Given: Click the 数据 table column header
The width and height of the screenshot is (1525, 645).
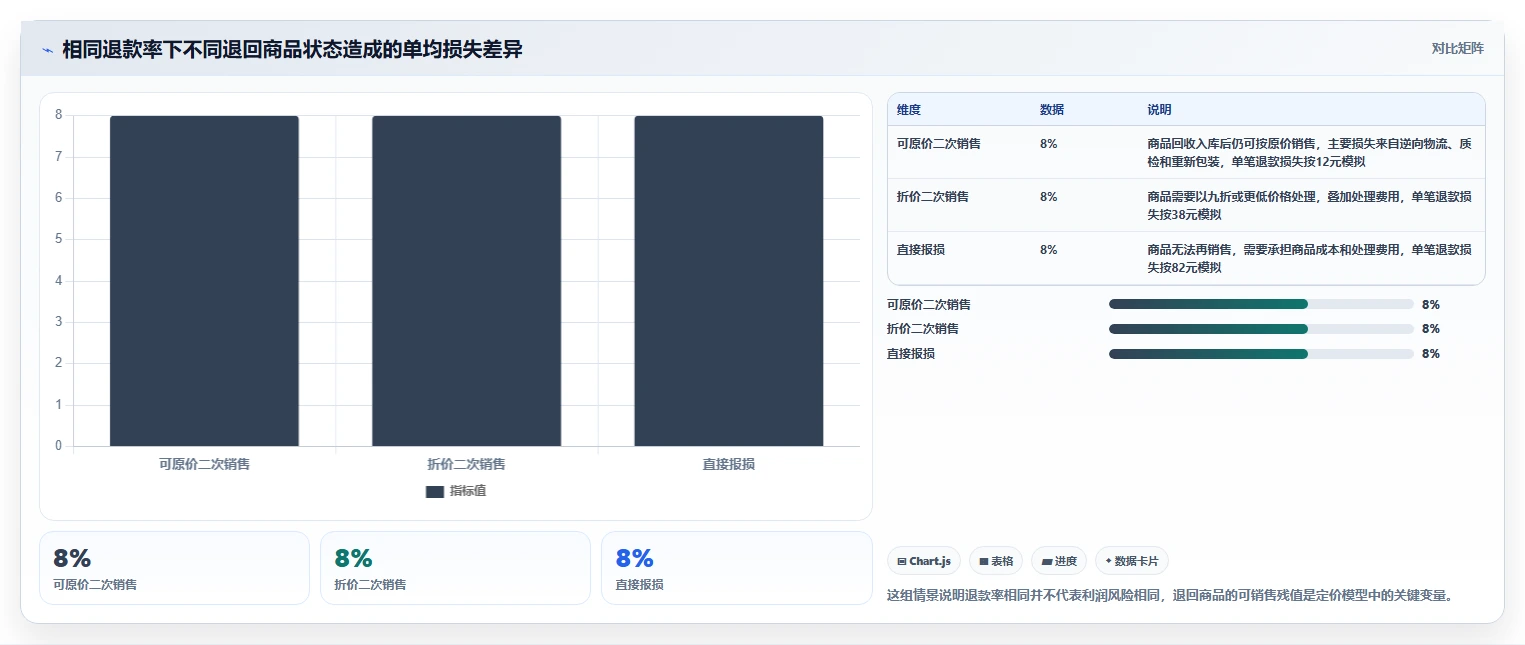Looking at the screenshot, I should (x=1052, y=110).
